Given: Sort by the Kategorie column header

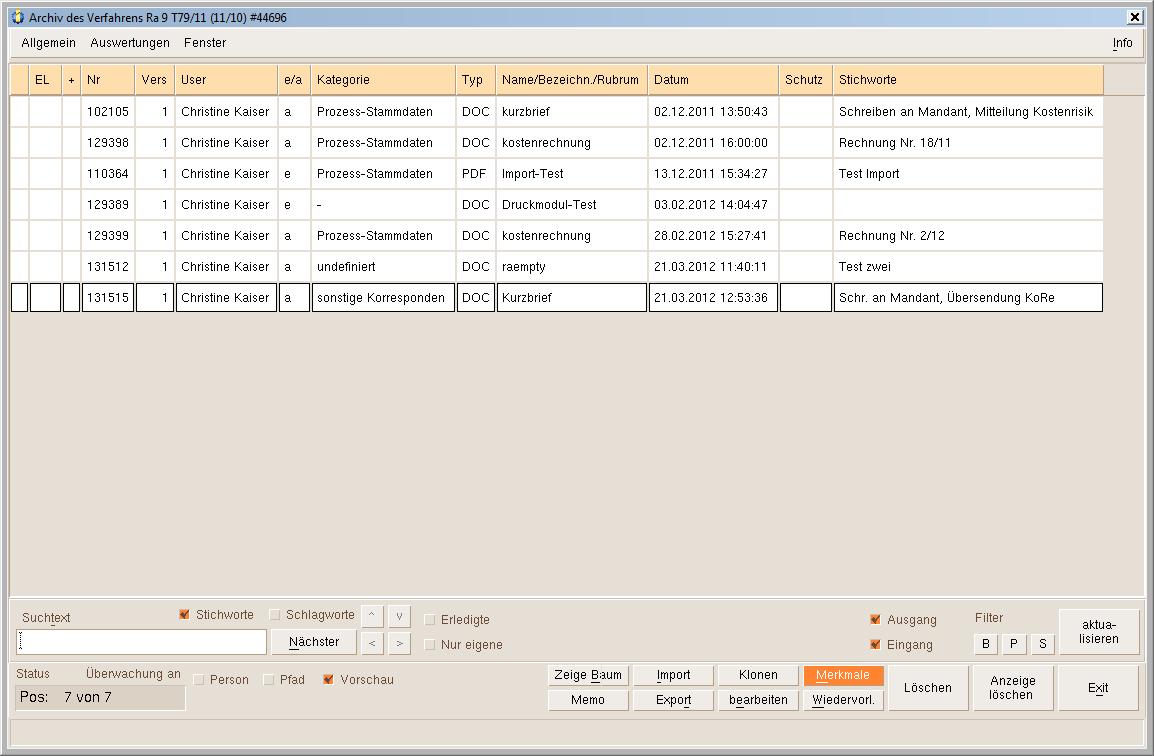Looking at the screenshot, I should tap(383, 80).
